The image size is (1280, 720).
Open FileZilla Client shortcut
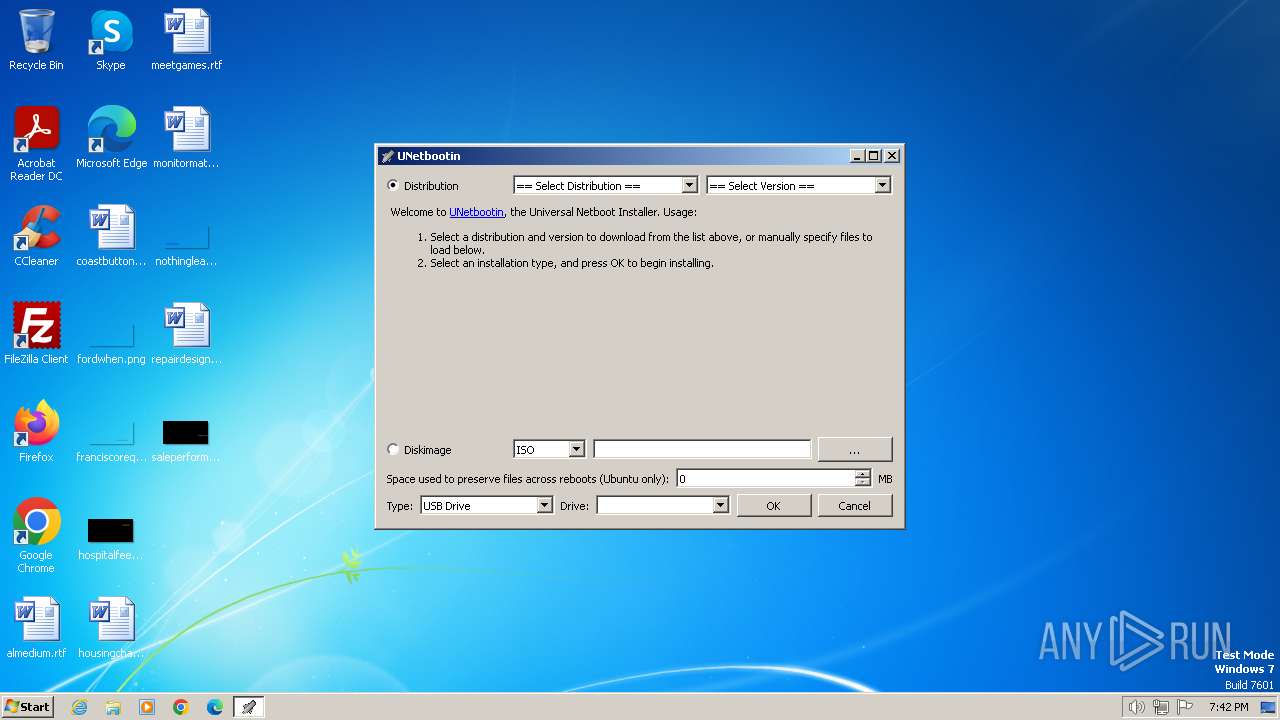tap(36, 334)
